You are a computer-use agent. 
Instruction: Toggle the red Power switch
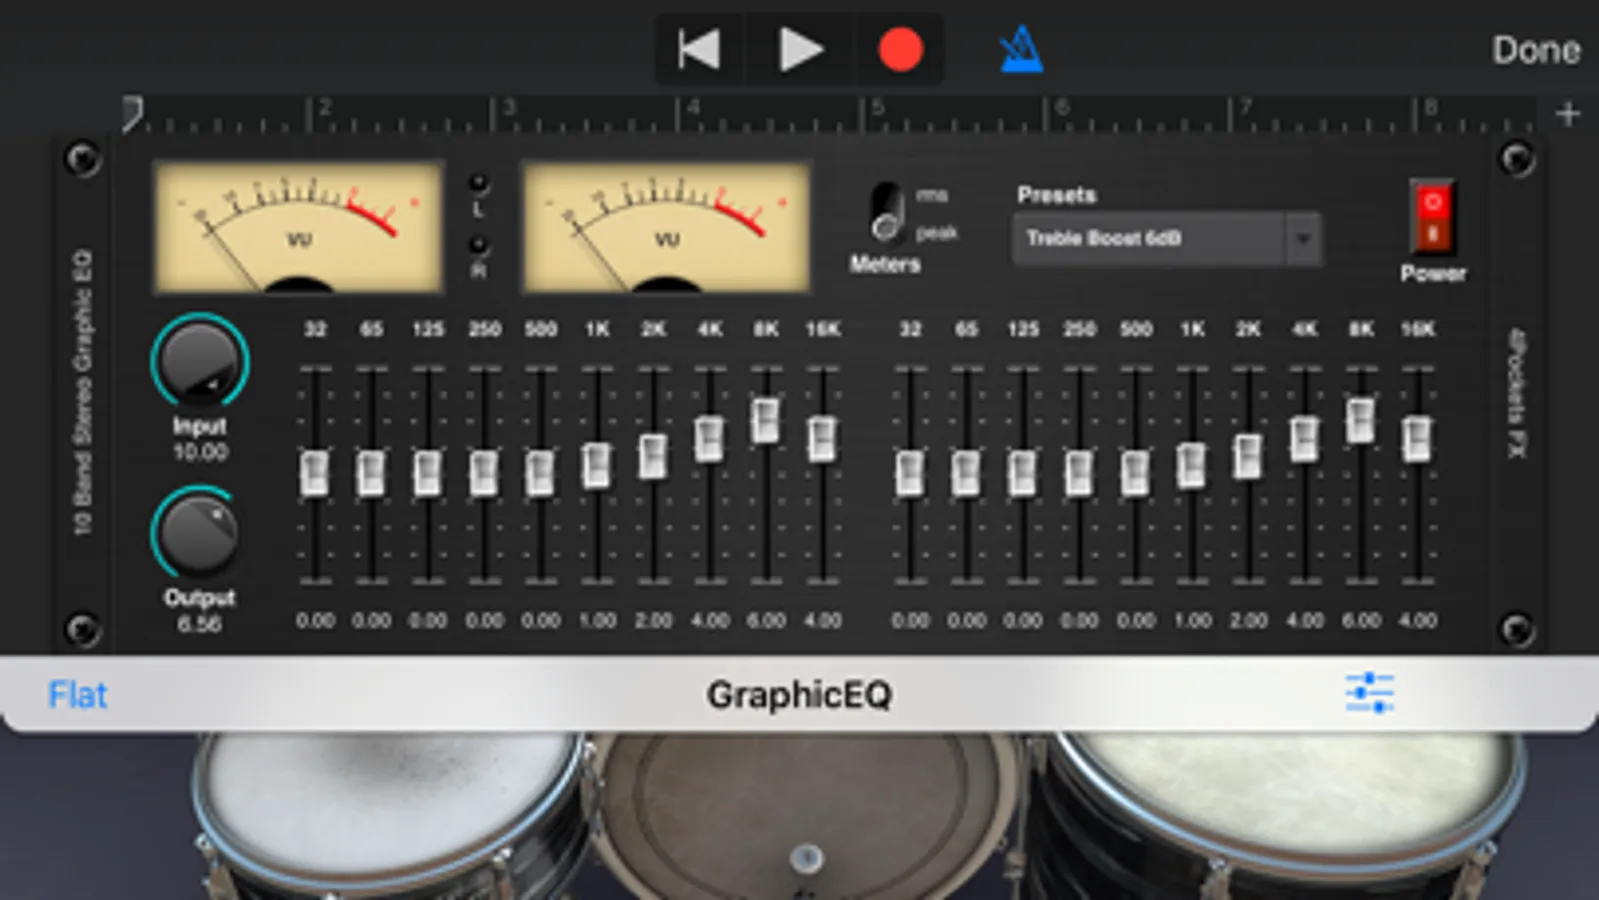[x=1432, y=217]
